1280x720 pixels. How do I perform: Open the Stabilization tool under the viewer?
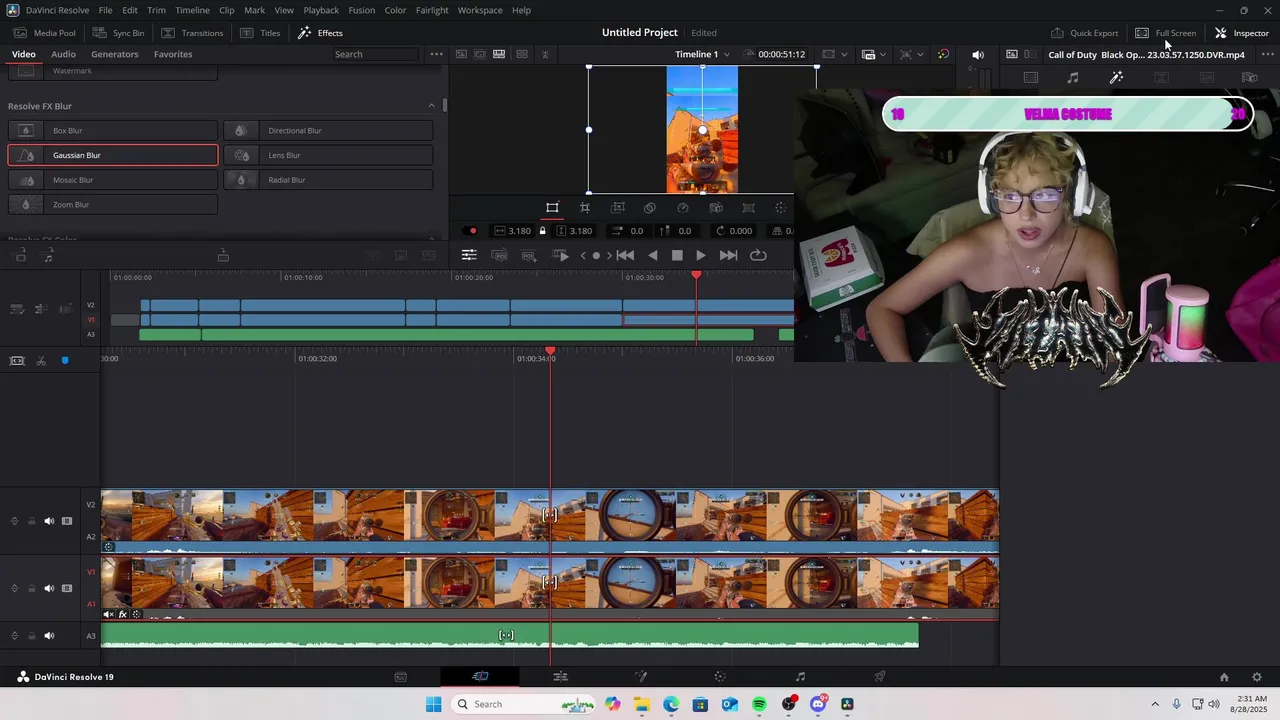click(x=716, y=208)
